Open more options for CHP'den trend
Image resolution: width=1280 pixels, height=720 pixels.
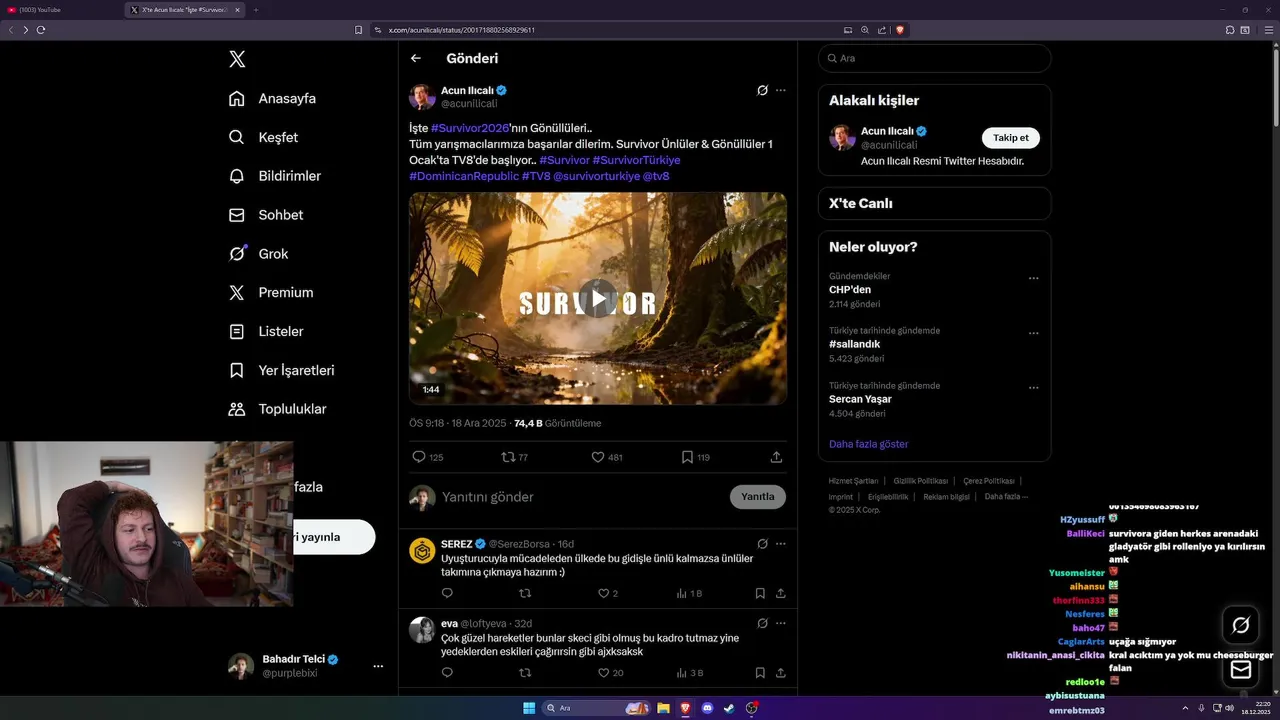click(x=1033, y=278)
